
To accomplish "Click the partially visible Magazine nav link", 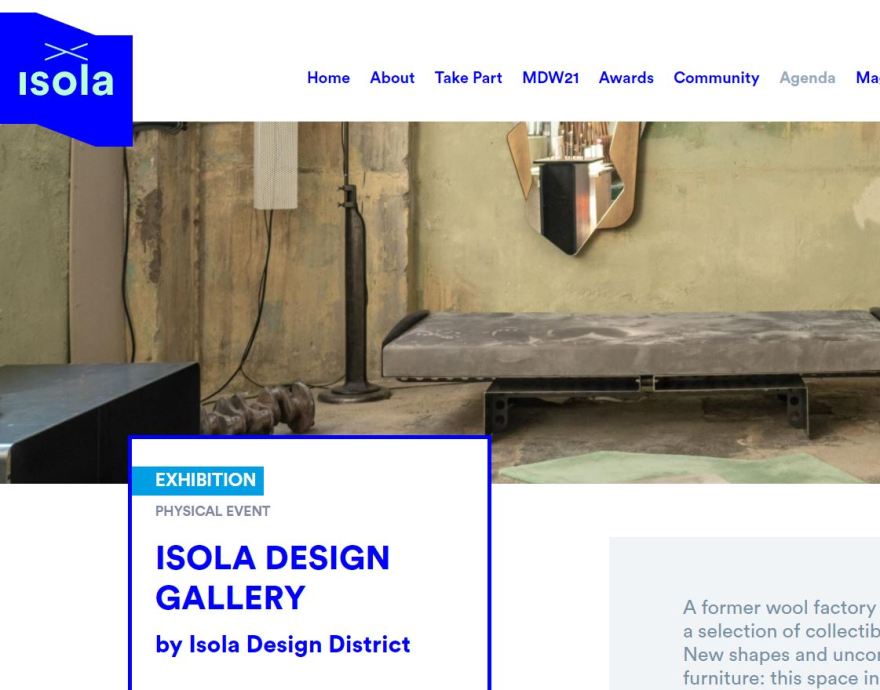I will 868,78.
